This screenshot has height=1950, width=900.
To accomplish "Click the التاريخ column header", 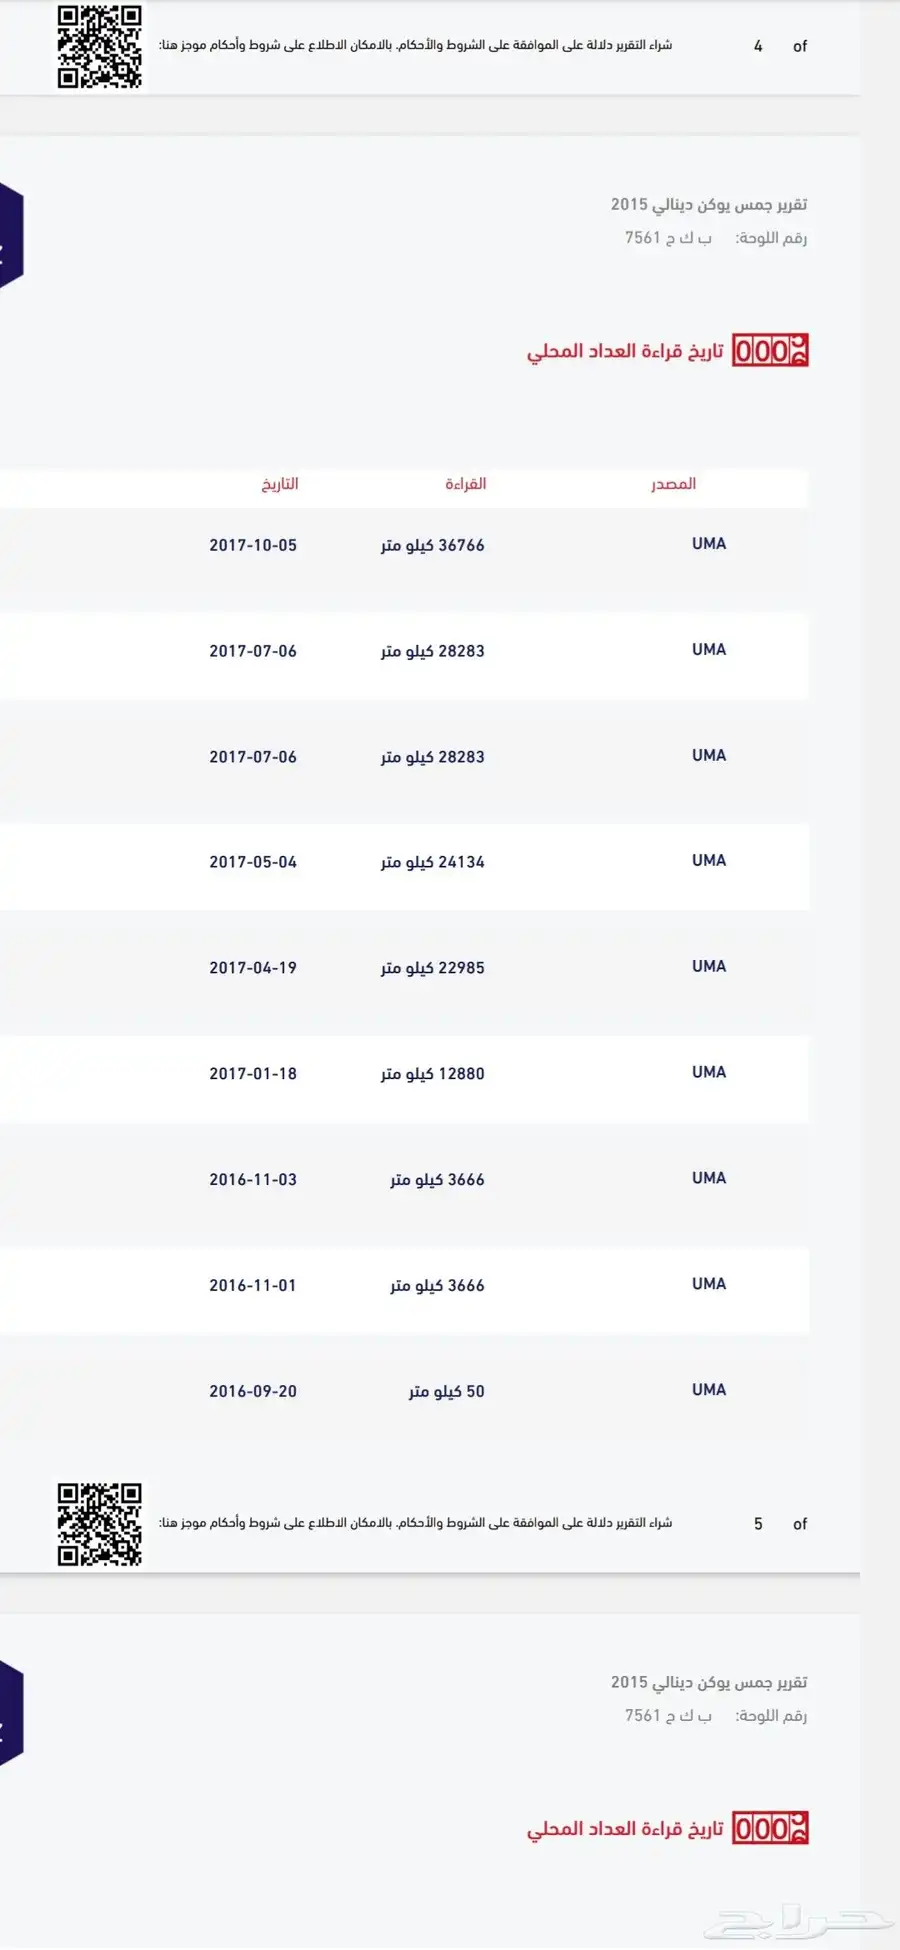I will 280,484.
